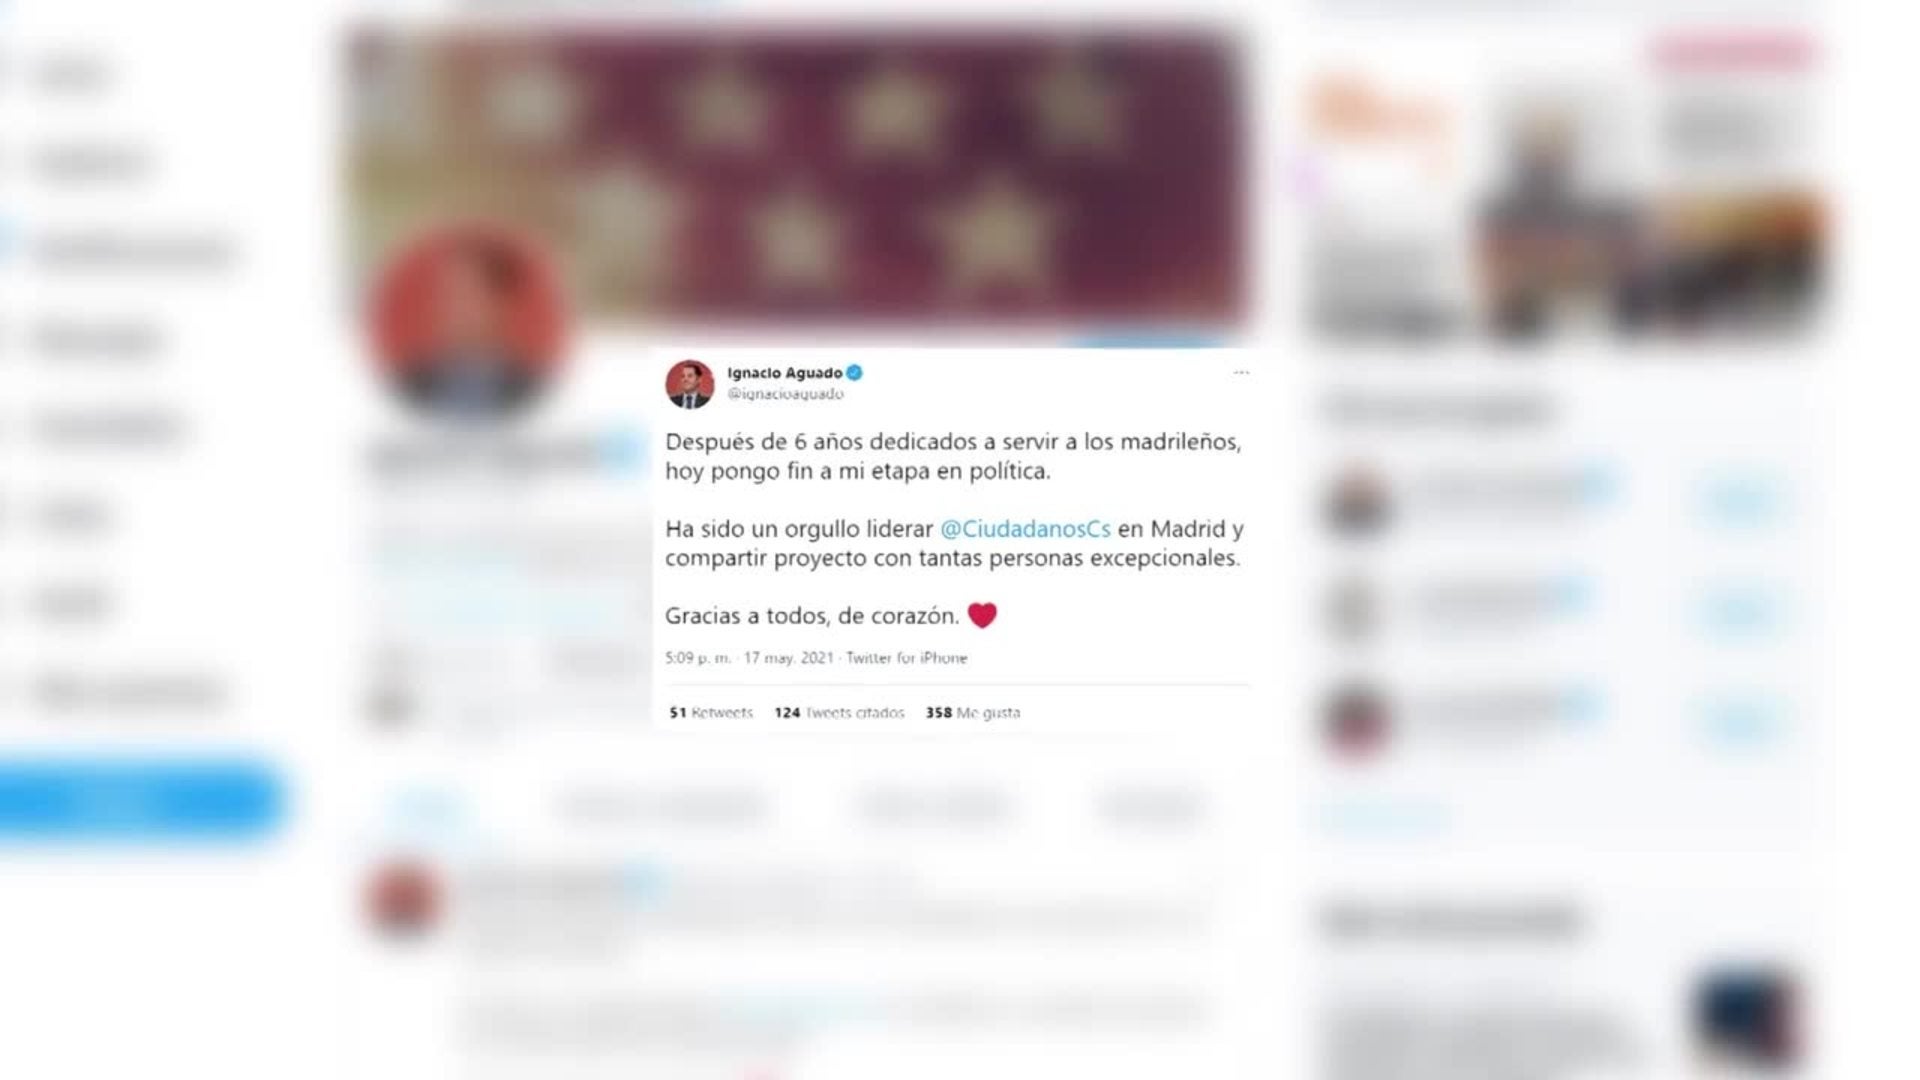Open the tweet's three-dot more options menu
Image resolution: width=1920 pixels, height=1080 pixels.
pyautogui.click(x=1241, y=372)
